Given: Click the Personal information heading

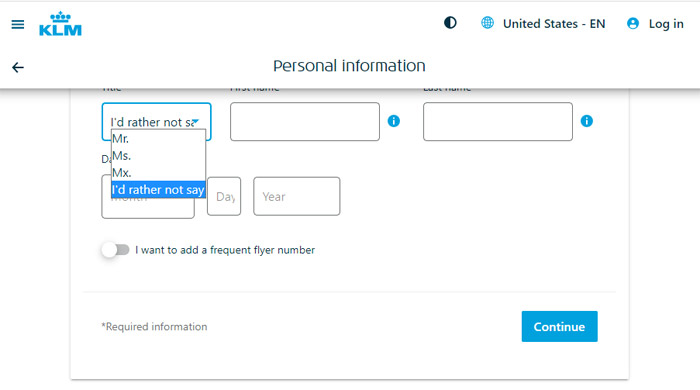Looking at the screenshot, I should click(349, 66).
